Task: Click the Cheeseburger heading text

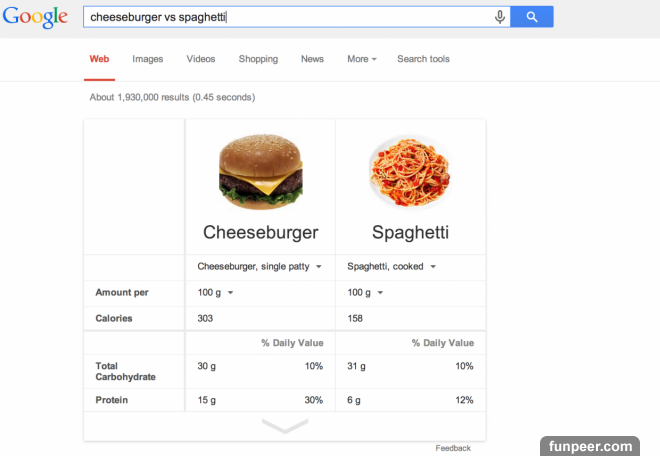Action: (x=260, y=233)
